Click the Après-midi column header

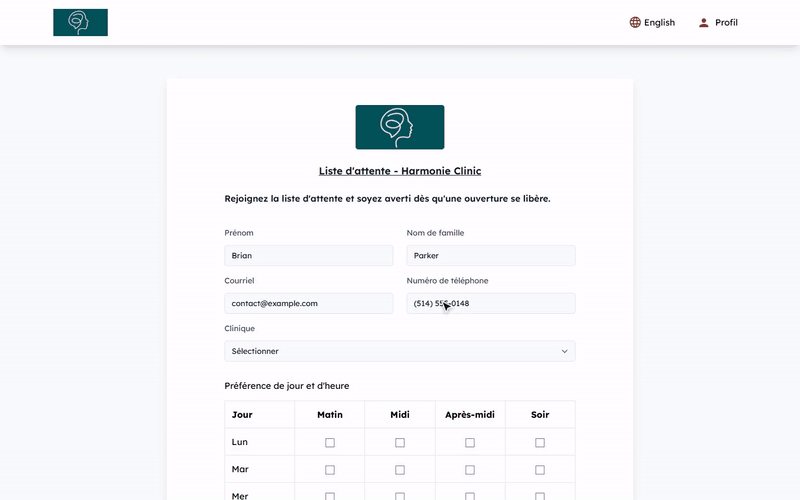click(470, 415)
